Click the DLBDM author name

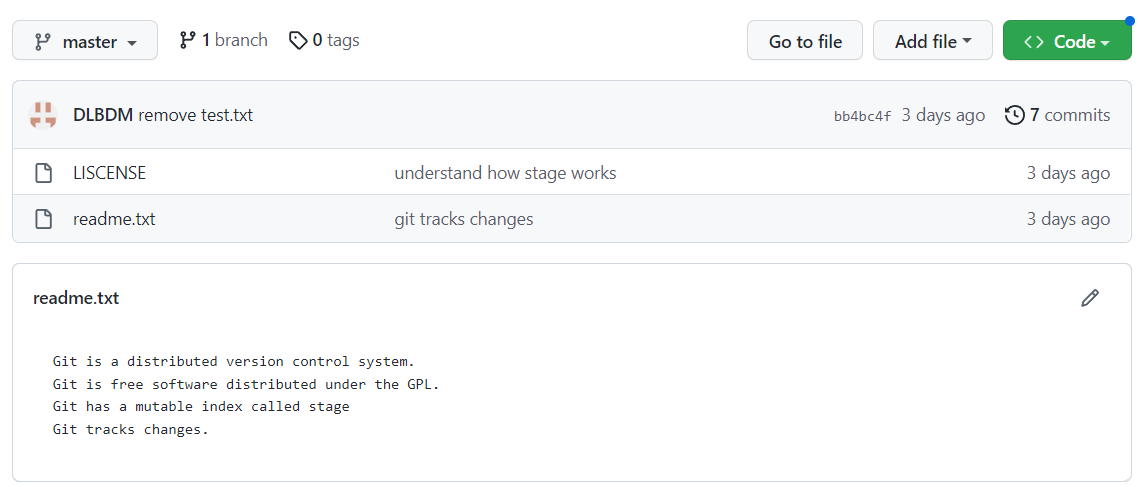103,115
